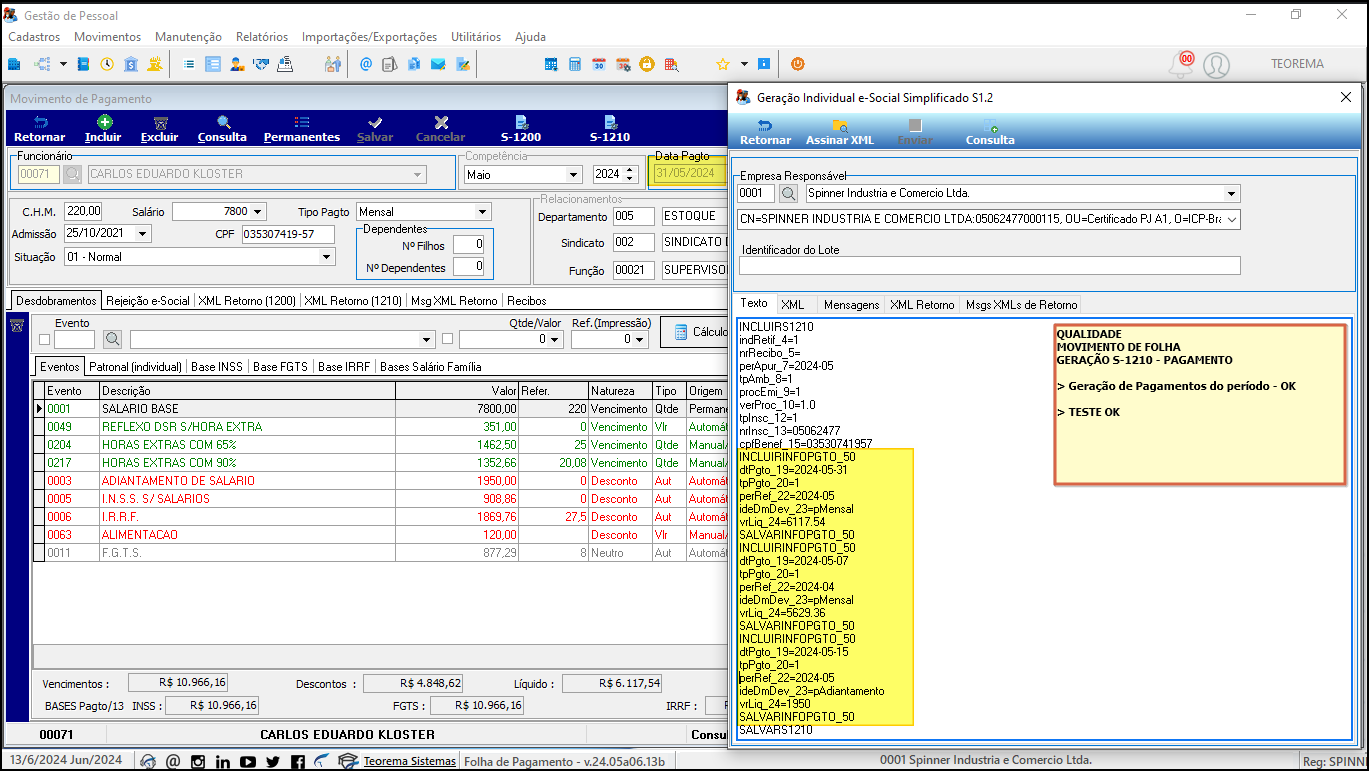This screenshot has width=1369, height=771.
Task: Open the Salário dropdown showing 7800
Action: pyautogui.click(x=259, y=211)
